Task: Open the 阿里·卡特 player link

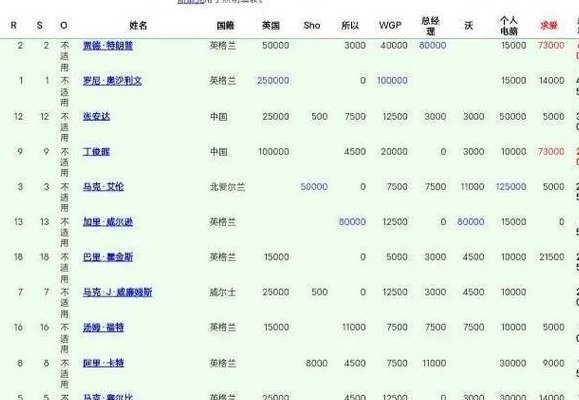Action: point(103,363)
